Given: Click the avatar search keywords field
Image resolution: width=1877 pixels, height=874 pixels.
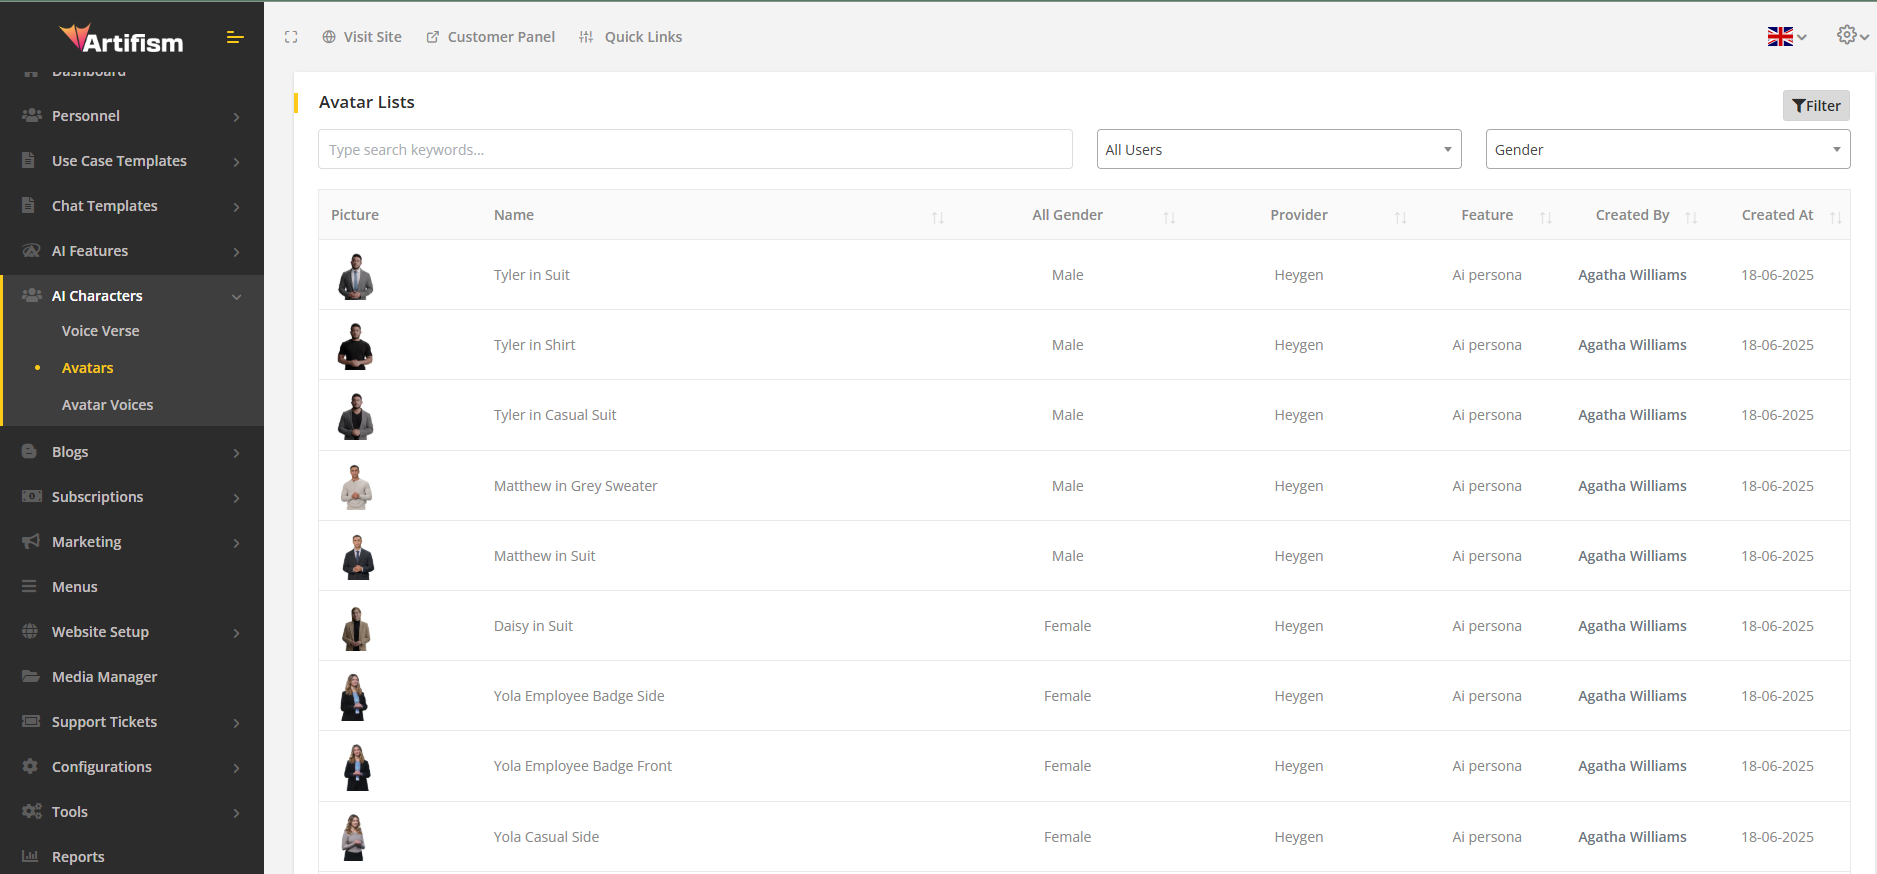Looking at the screenshot, I should (695, 150).
